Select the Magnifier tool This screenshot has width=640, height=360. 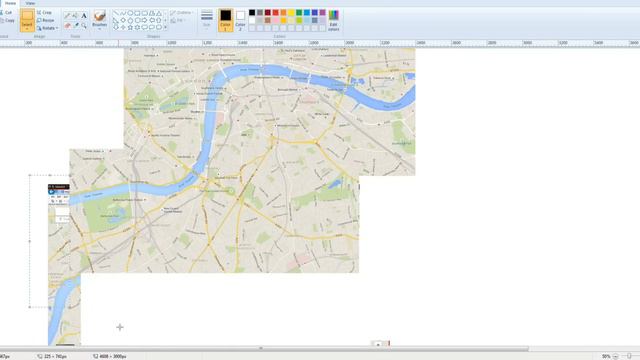(84, 25)
